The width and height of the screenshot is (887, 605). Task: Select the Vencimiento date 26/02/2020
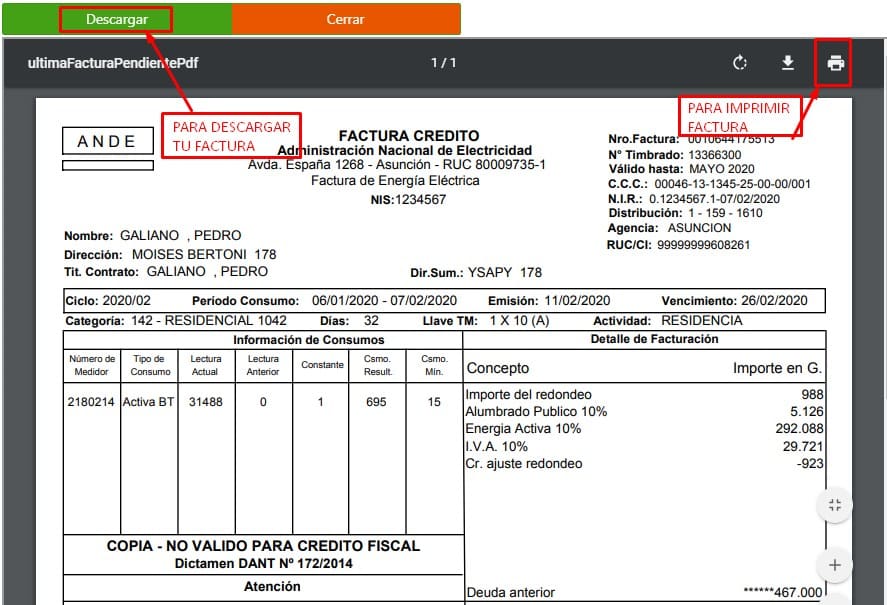click(774, 301)
